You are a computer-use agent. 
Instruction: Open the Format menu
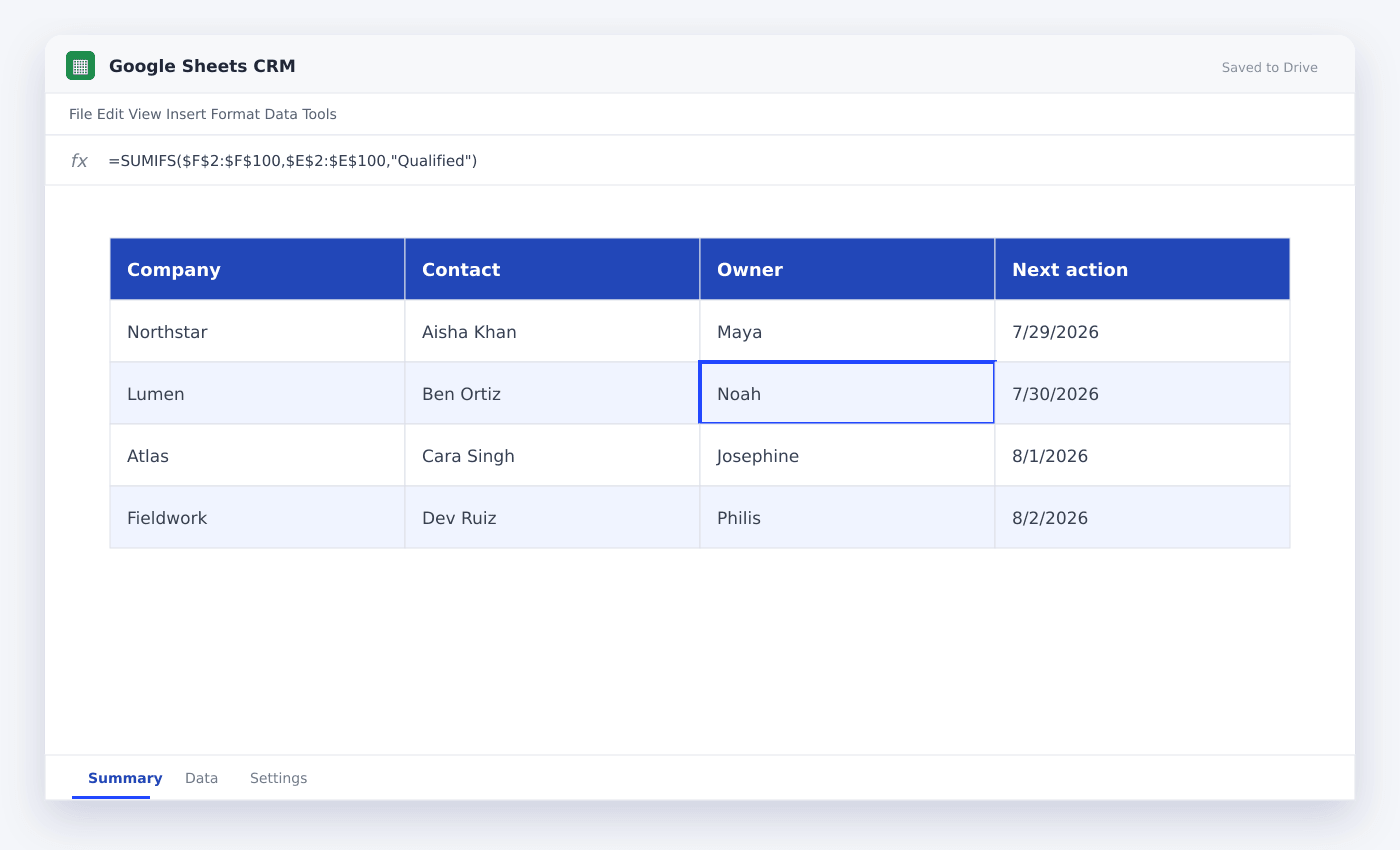235,114
